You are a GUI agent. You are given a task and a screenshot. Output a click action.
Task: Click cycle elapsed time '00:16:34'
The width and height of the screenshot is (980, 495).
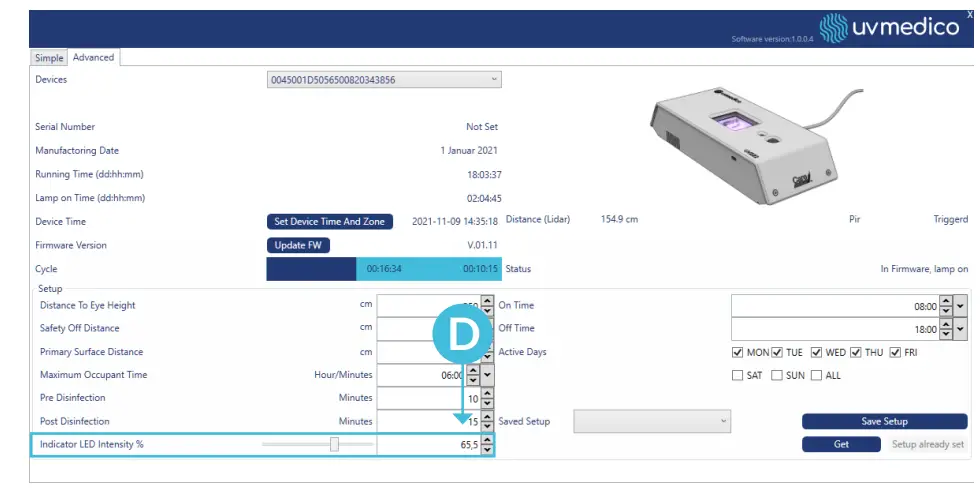384,269
